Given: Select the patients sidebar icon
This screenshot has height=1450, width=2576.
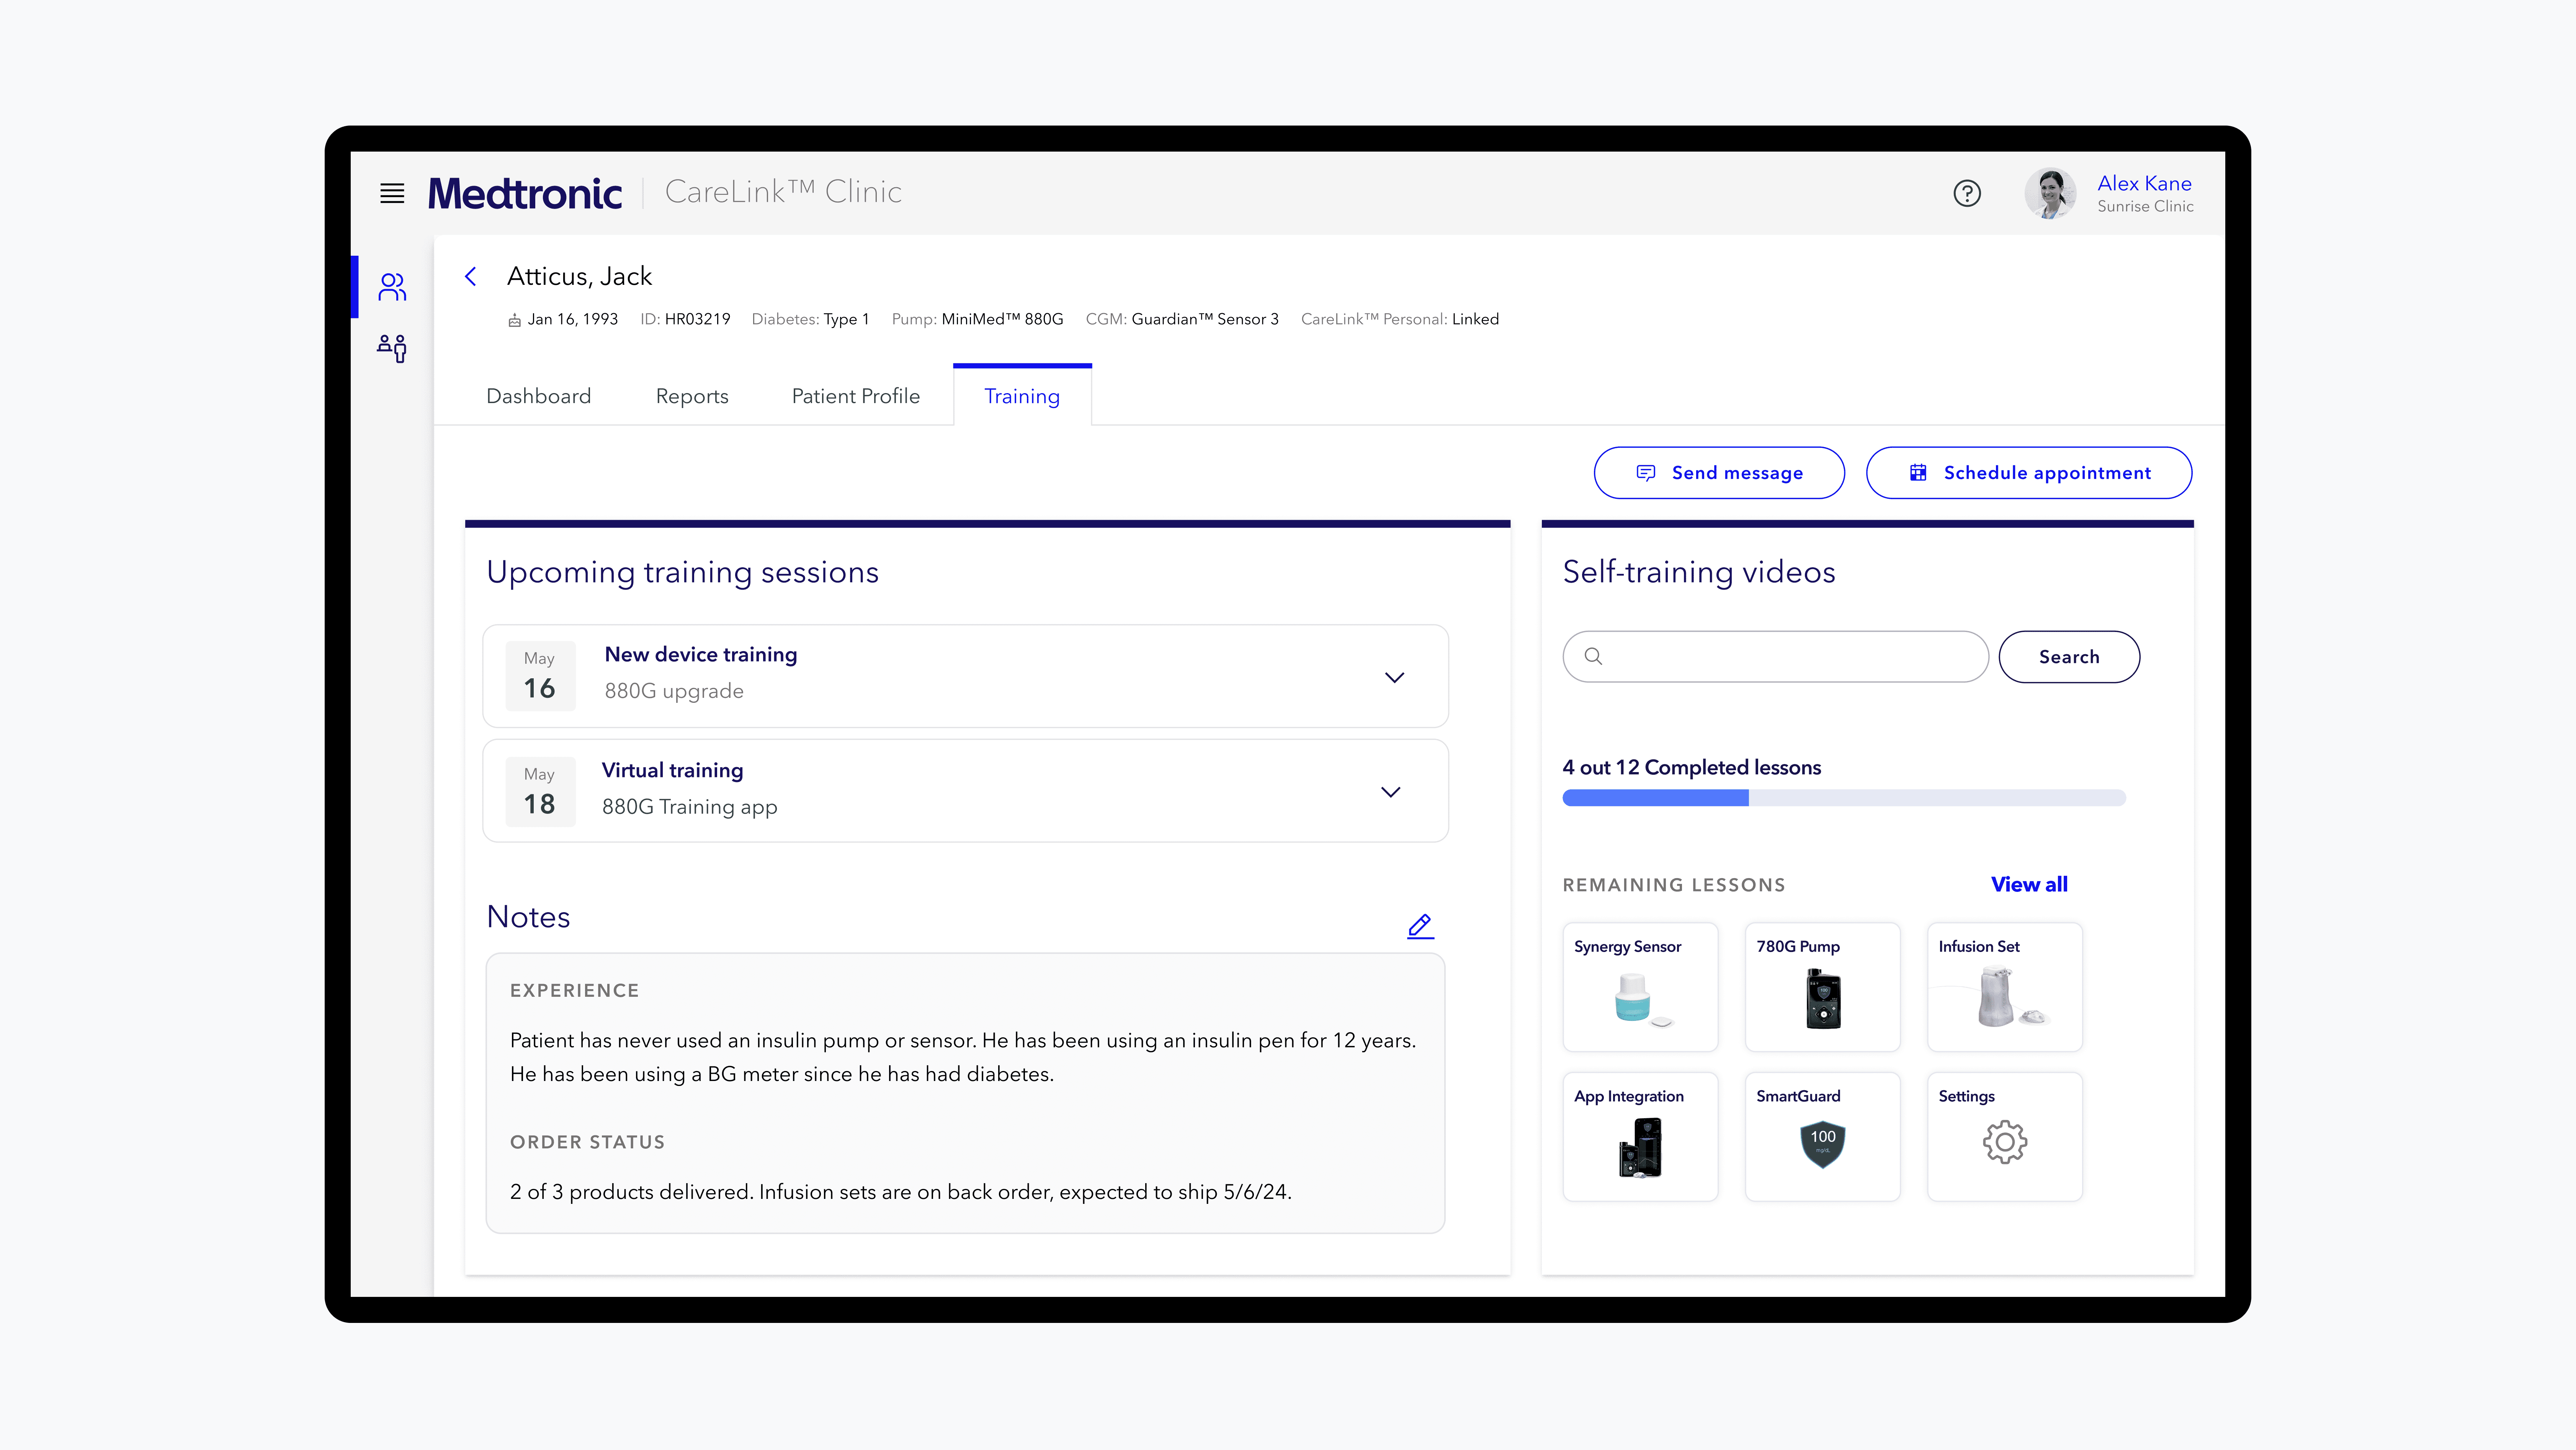Looking at the screenshot, I should click(392, 287).
